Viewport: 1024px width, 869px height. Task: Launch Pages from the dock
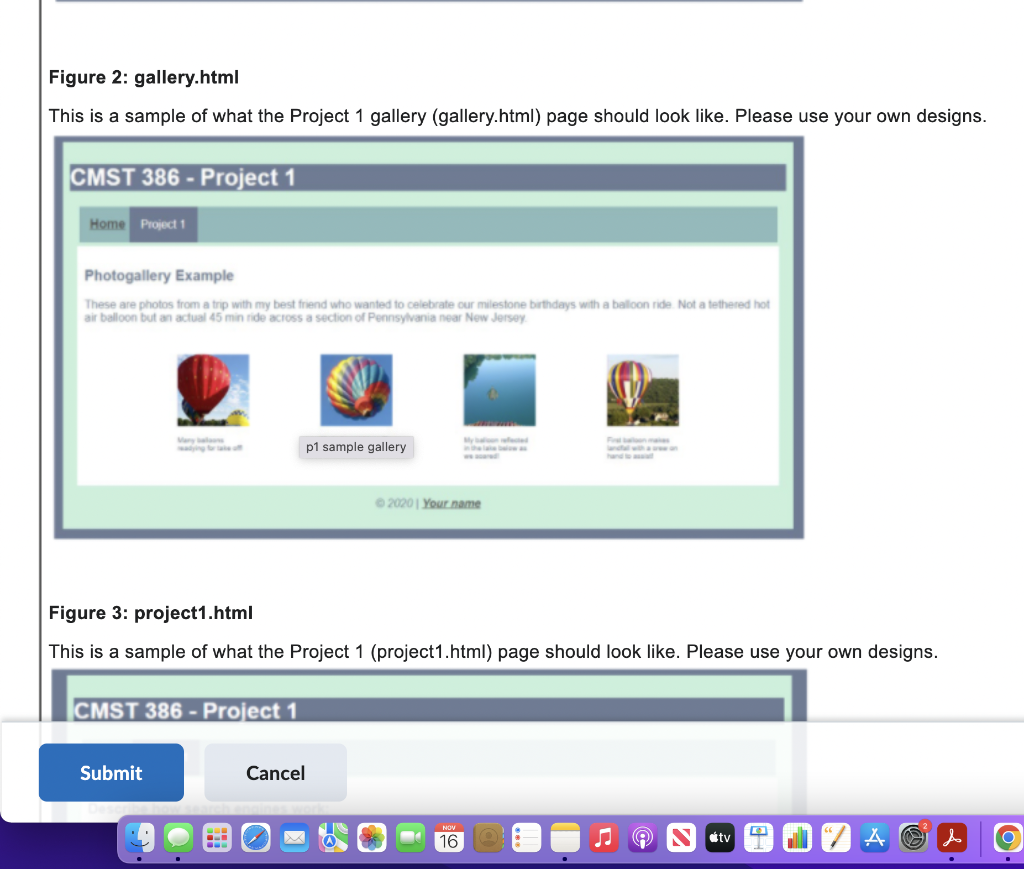pos(835,838)
